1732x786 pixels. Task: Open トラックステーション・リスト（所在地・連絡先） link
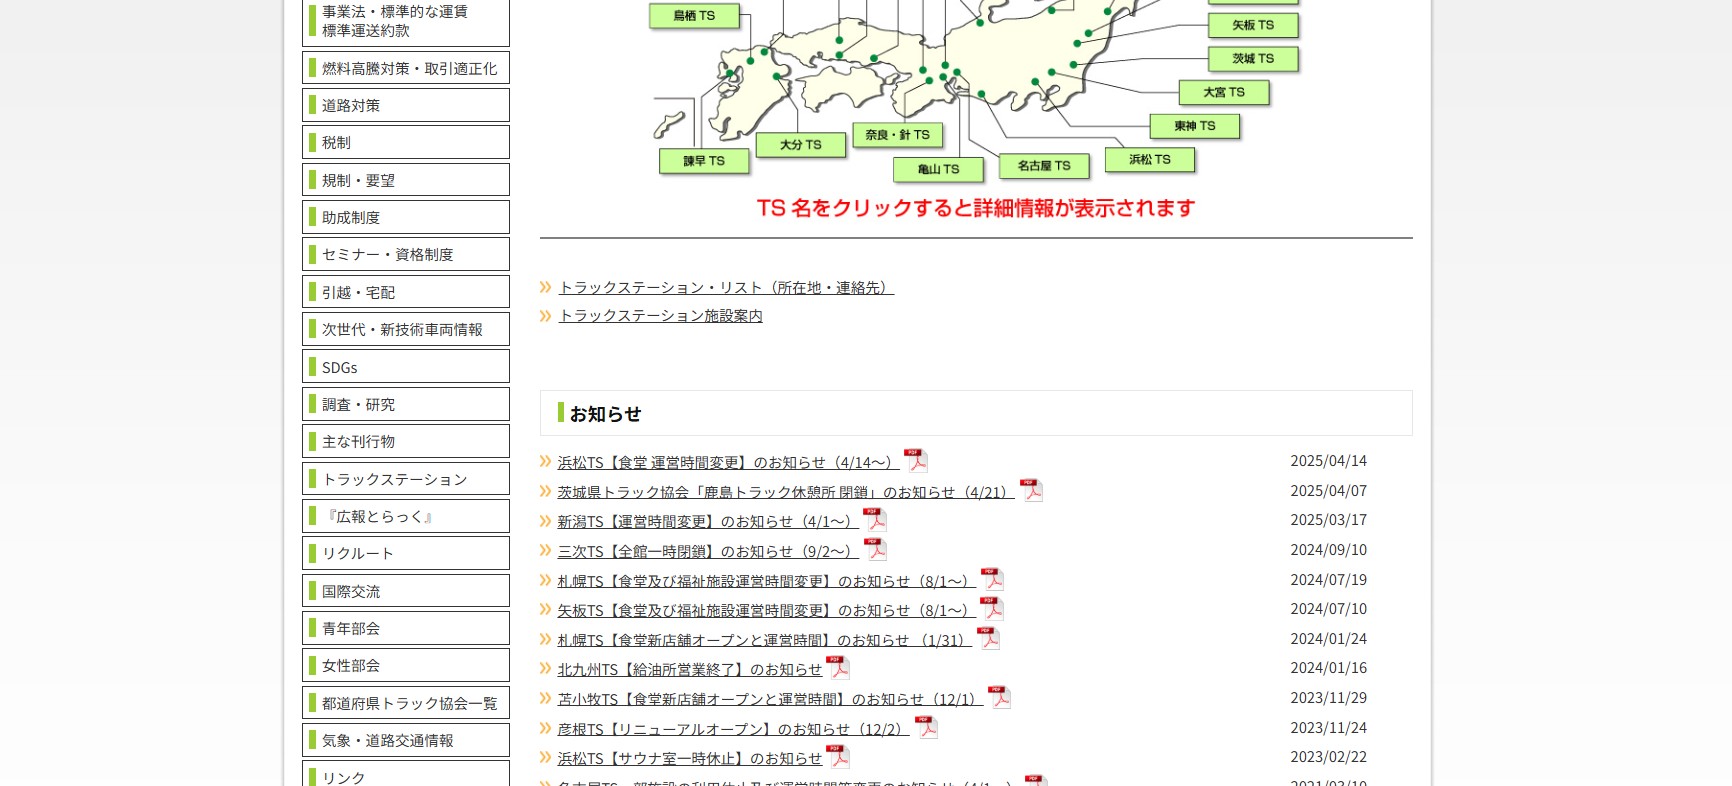coord(725,288)
